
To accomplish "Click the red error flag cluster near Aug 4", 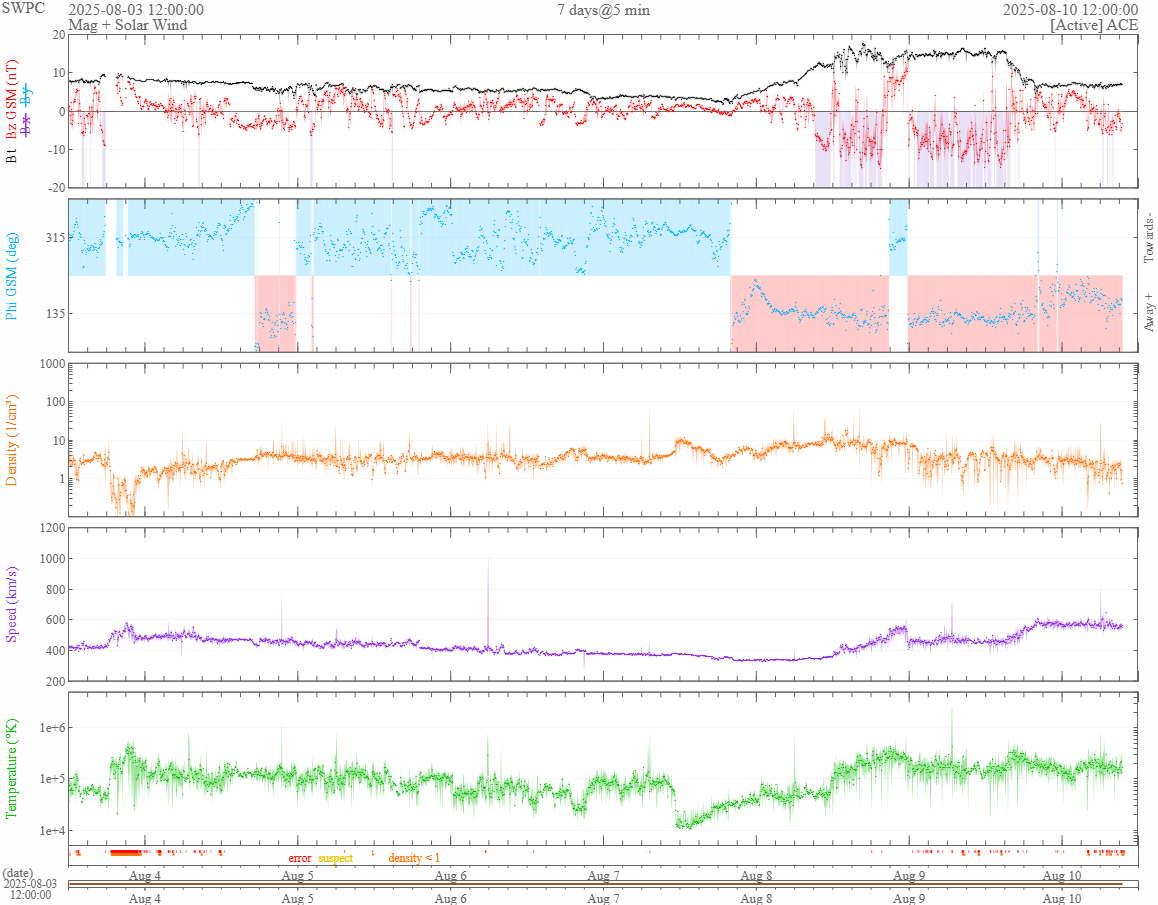I will 126,853.
